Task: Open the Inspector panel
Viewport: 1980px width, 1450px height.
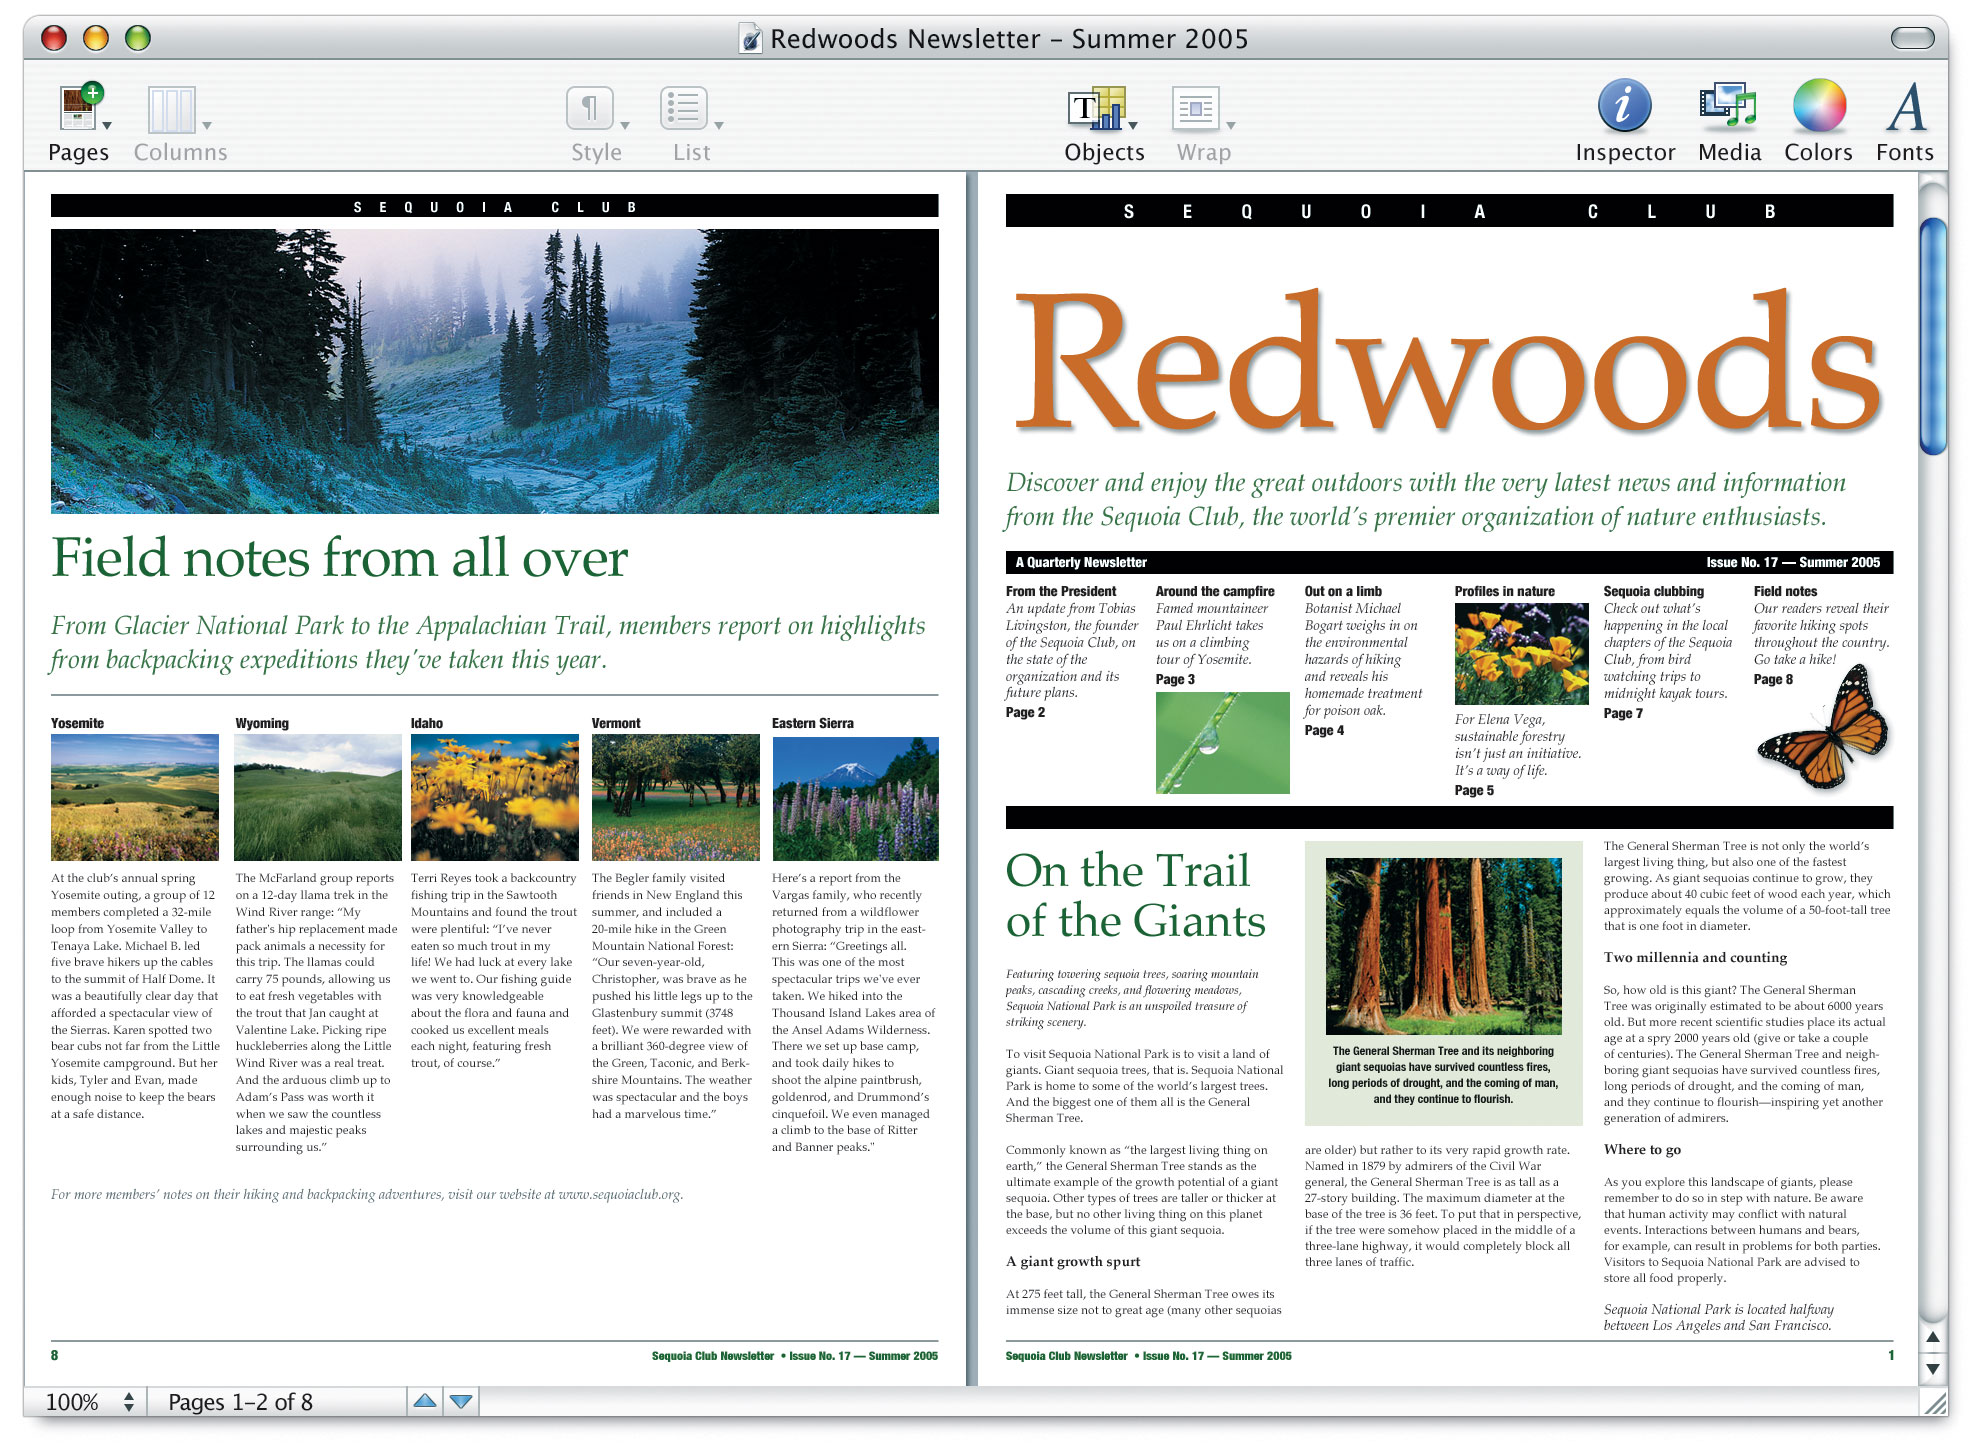Action: point(1623,106)
